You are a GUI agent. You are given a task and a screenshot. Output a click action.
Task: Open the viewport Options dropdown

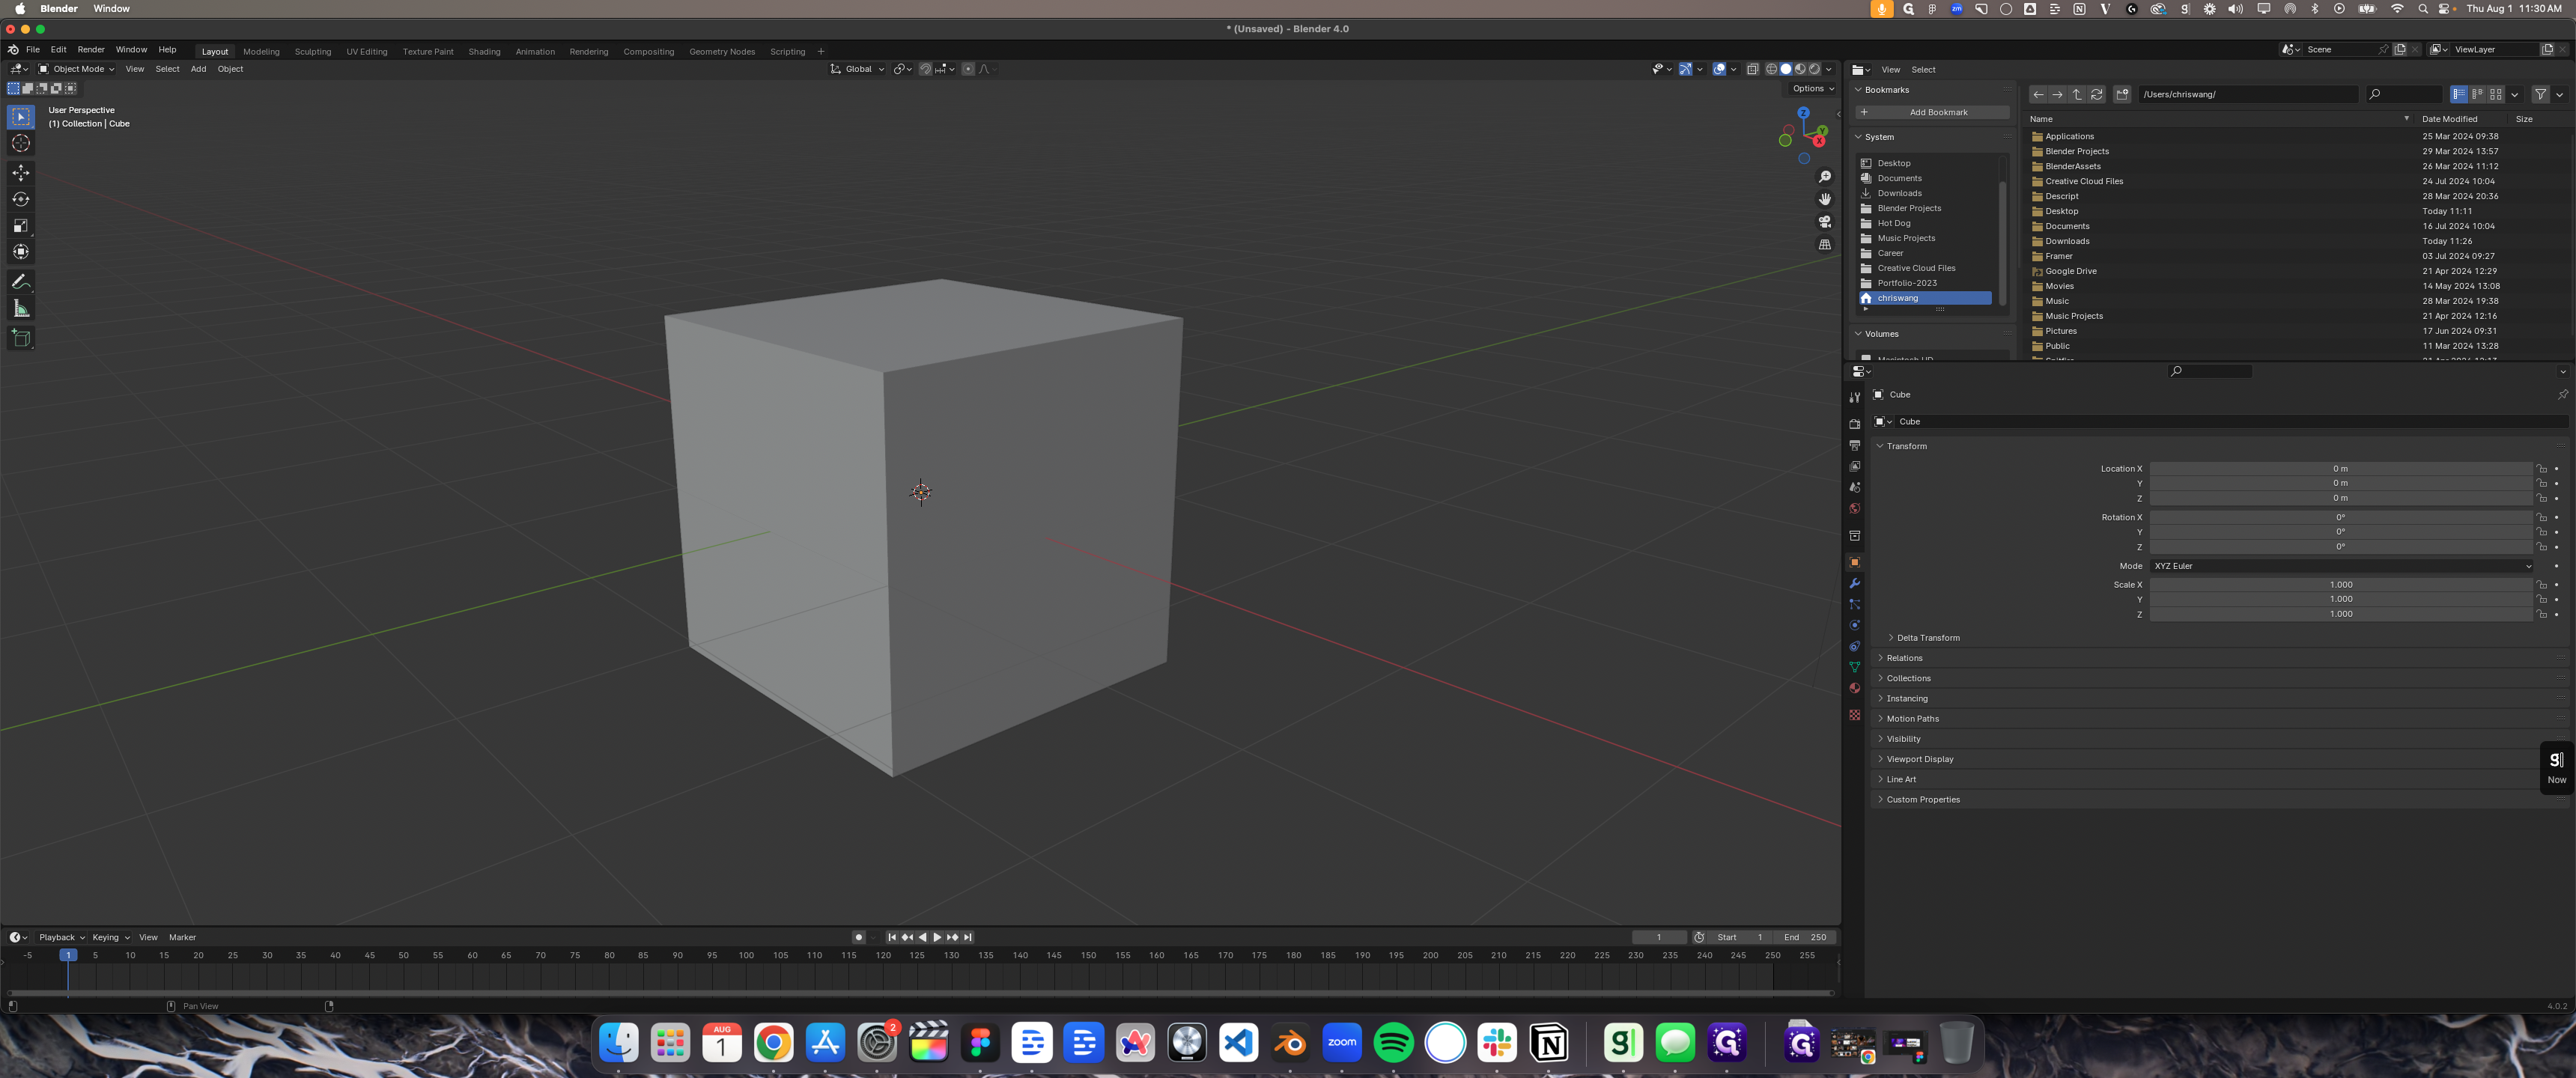[x=1813, y=88]
